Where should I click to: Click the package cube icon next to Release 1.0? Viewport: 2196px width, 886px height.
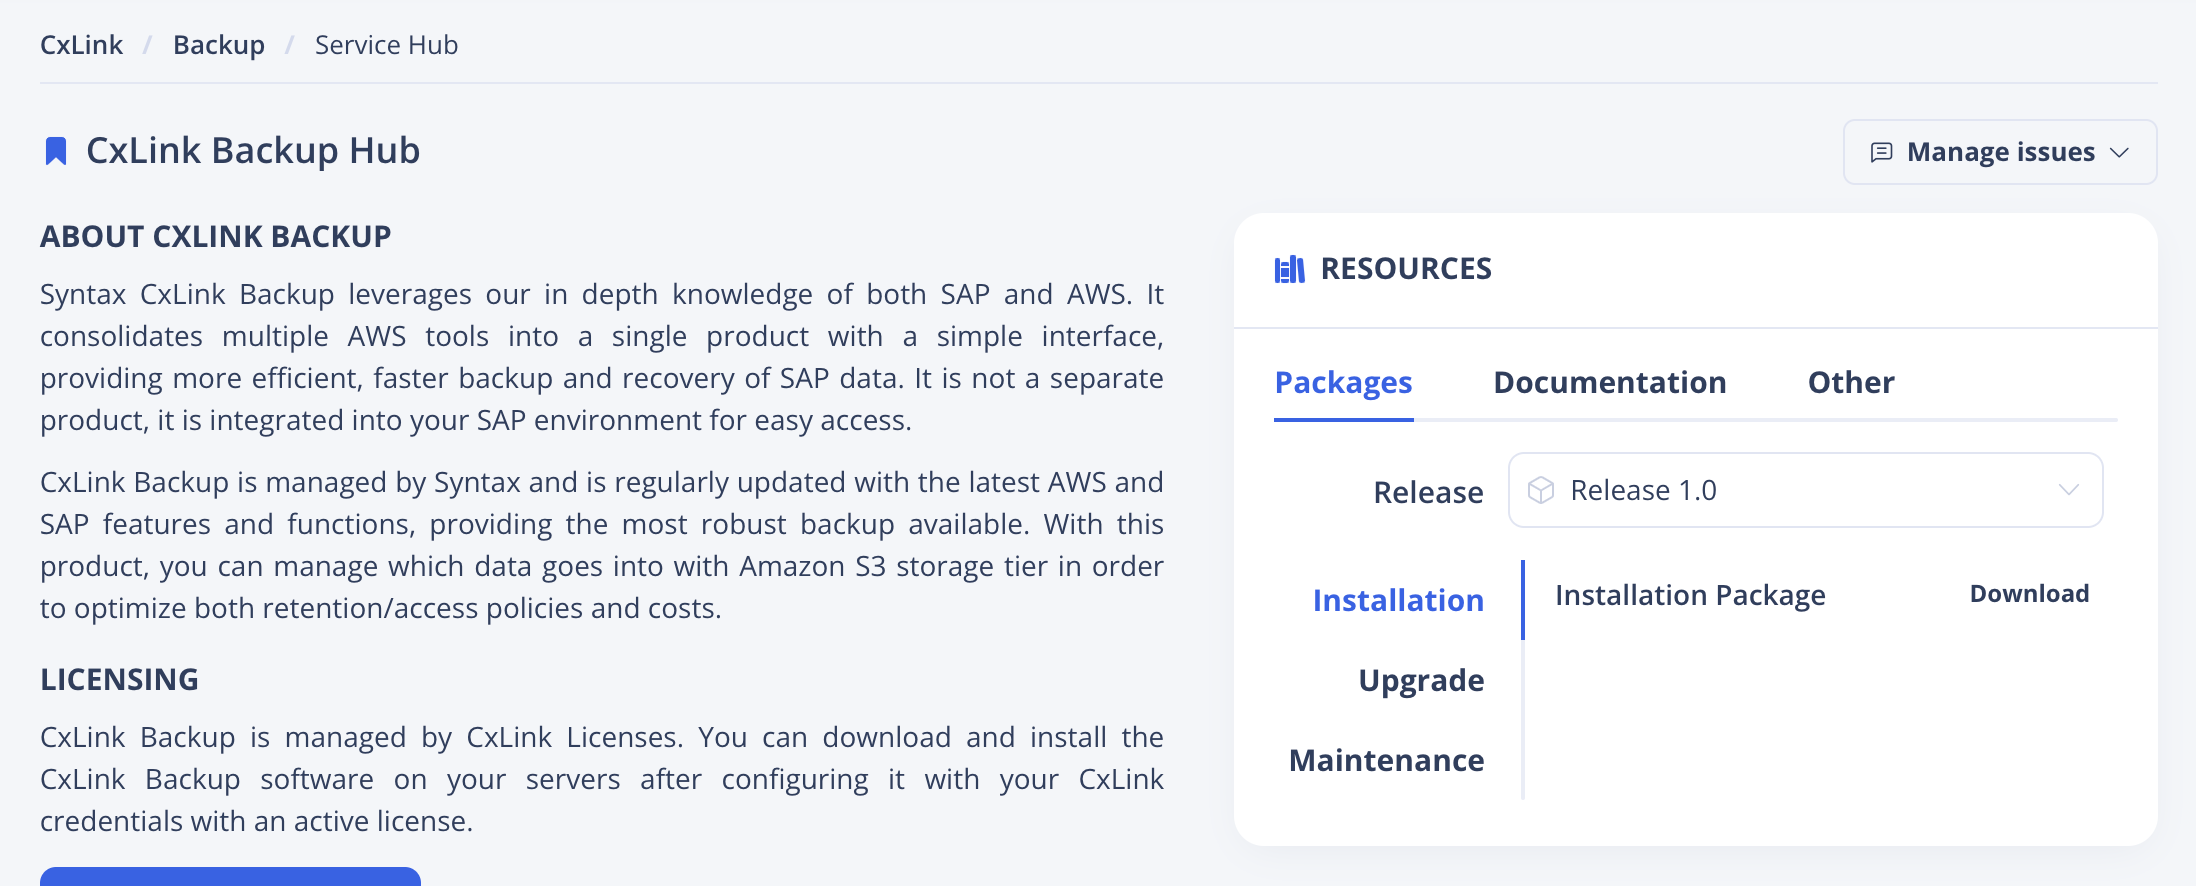point(1540,490)
